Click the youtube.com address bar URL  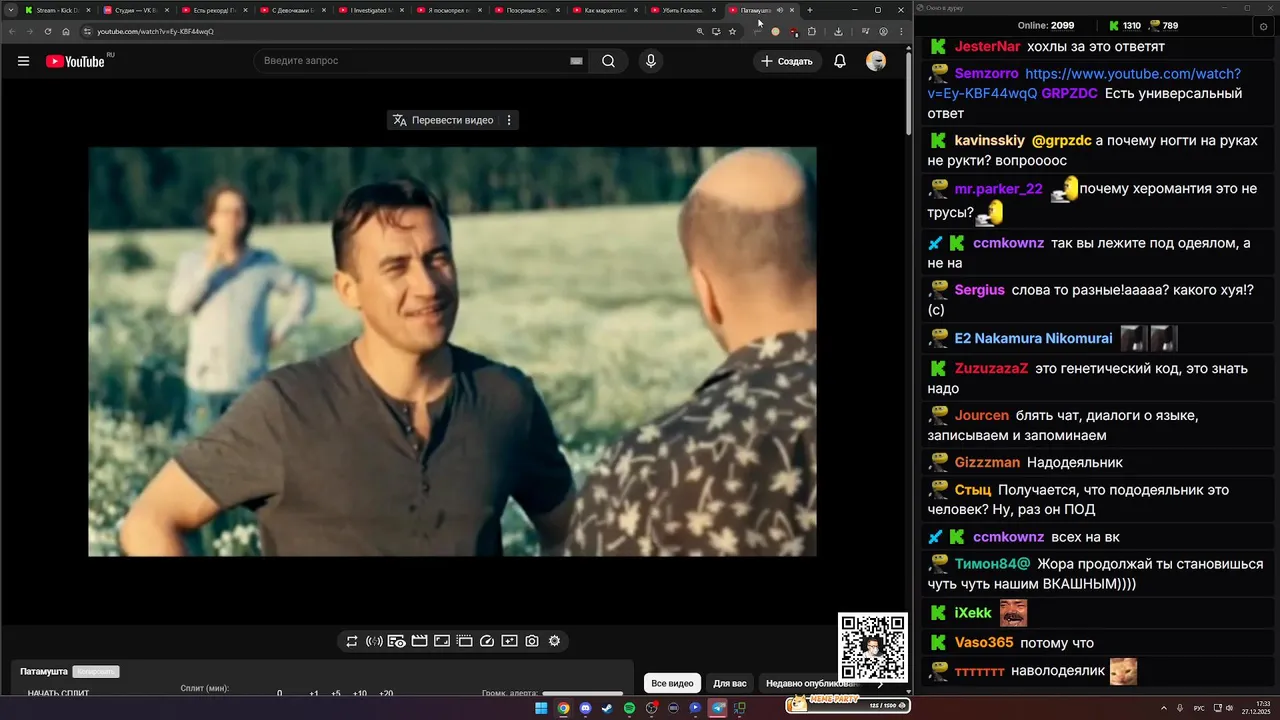click(155, 31)
